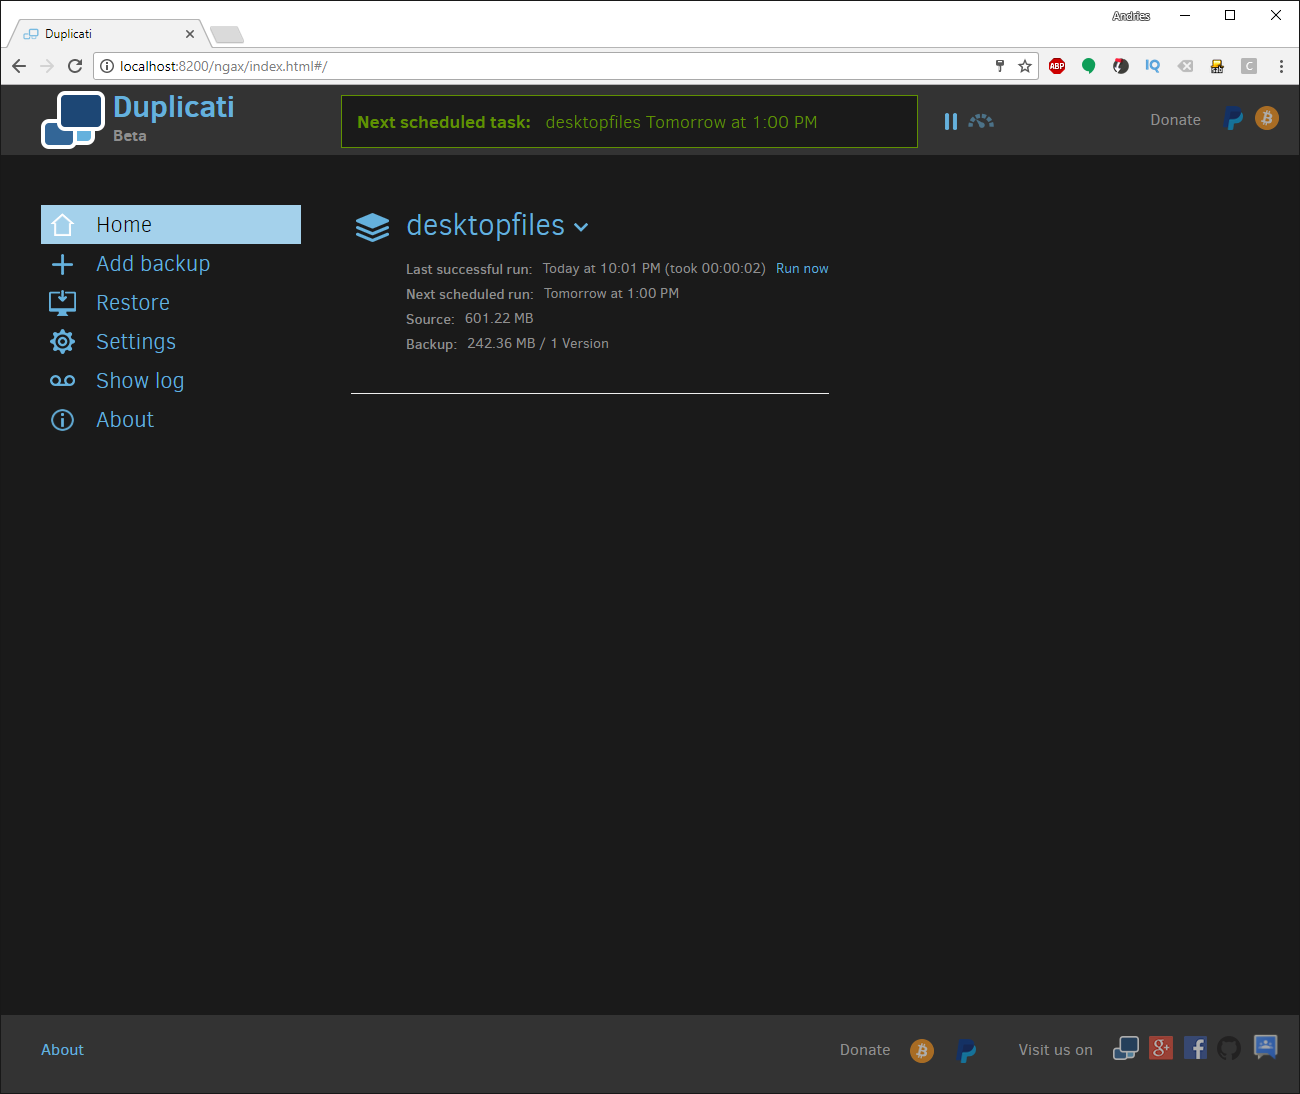
Task: Click the grey backspace-shaped extension icon
Action: 1185,66
